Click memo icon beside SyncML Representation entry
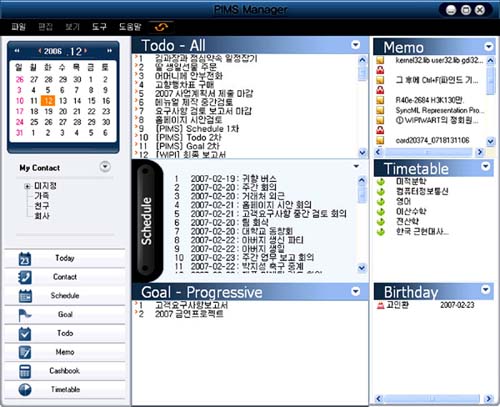The image size is (500, 407). (380, 110)
